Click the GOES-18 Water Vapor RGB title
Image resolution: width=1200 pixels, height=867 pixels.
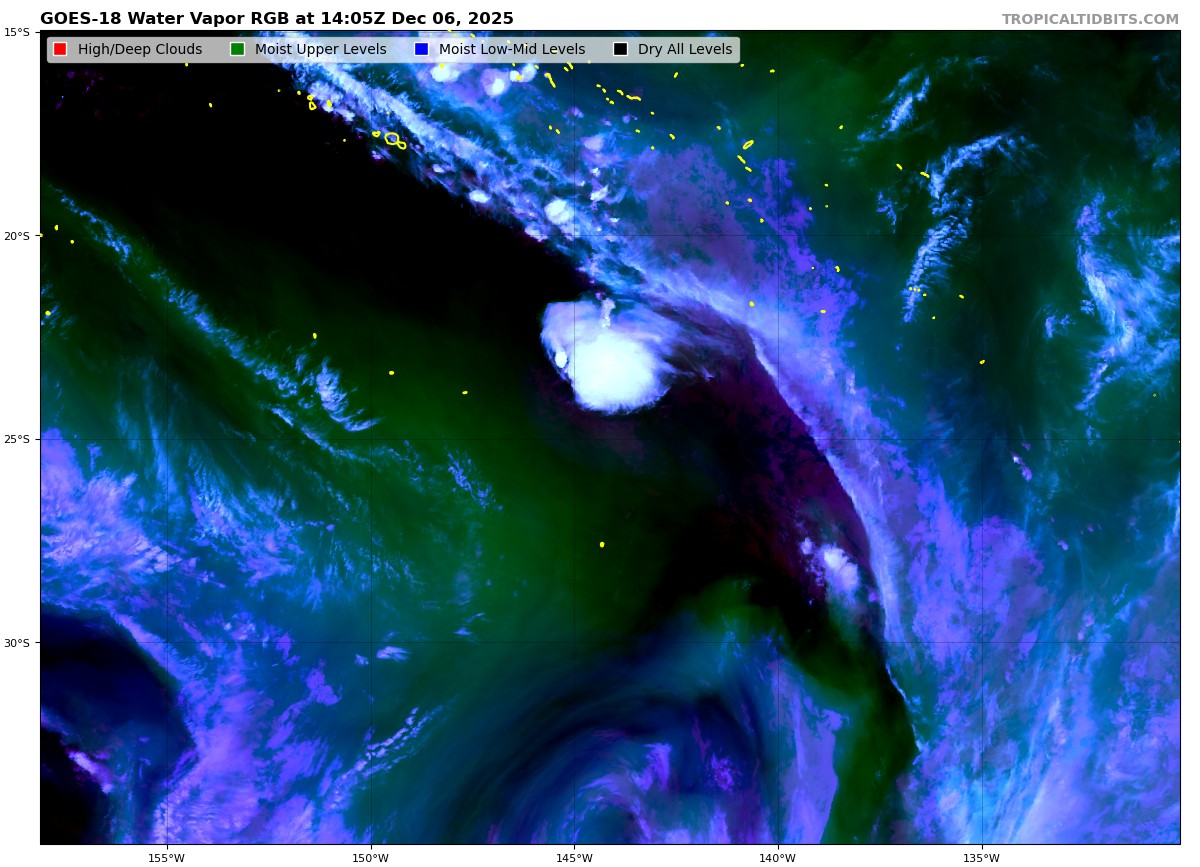coord(276,19)
